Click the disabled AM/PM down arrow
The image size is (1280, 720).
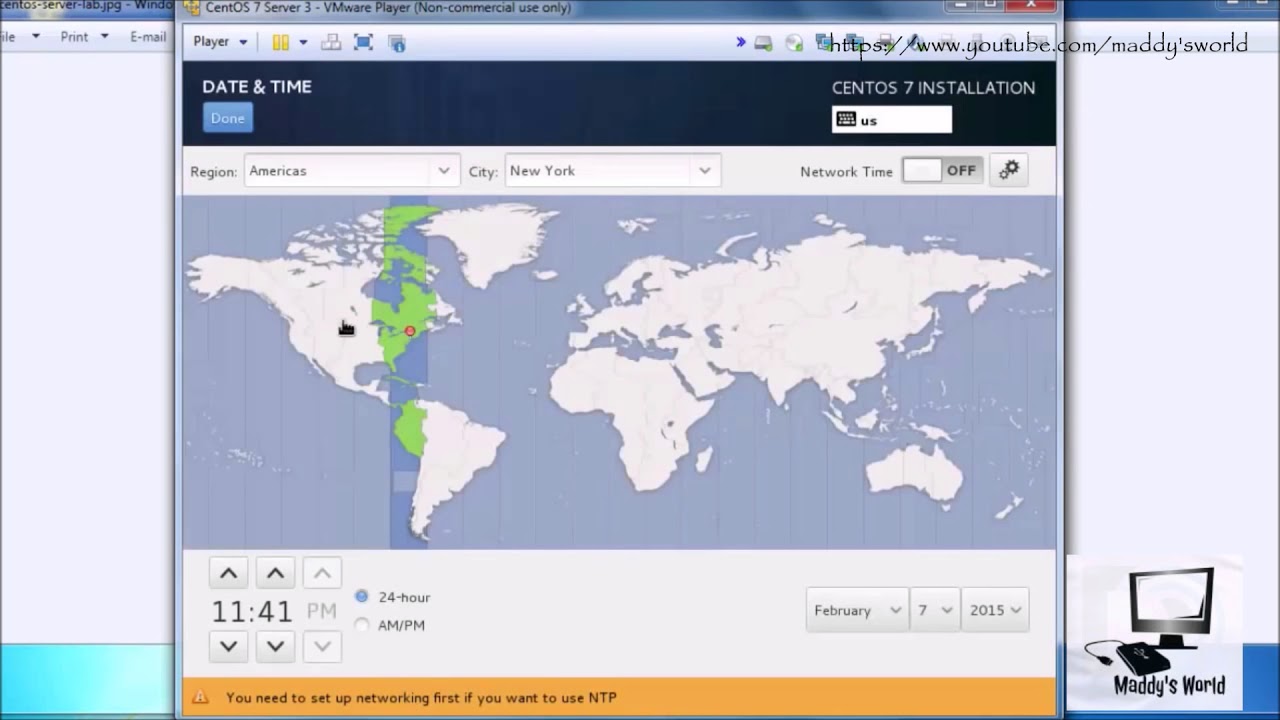[322, 646]
